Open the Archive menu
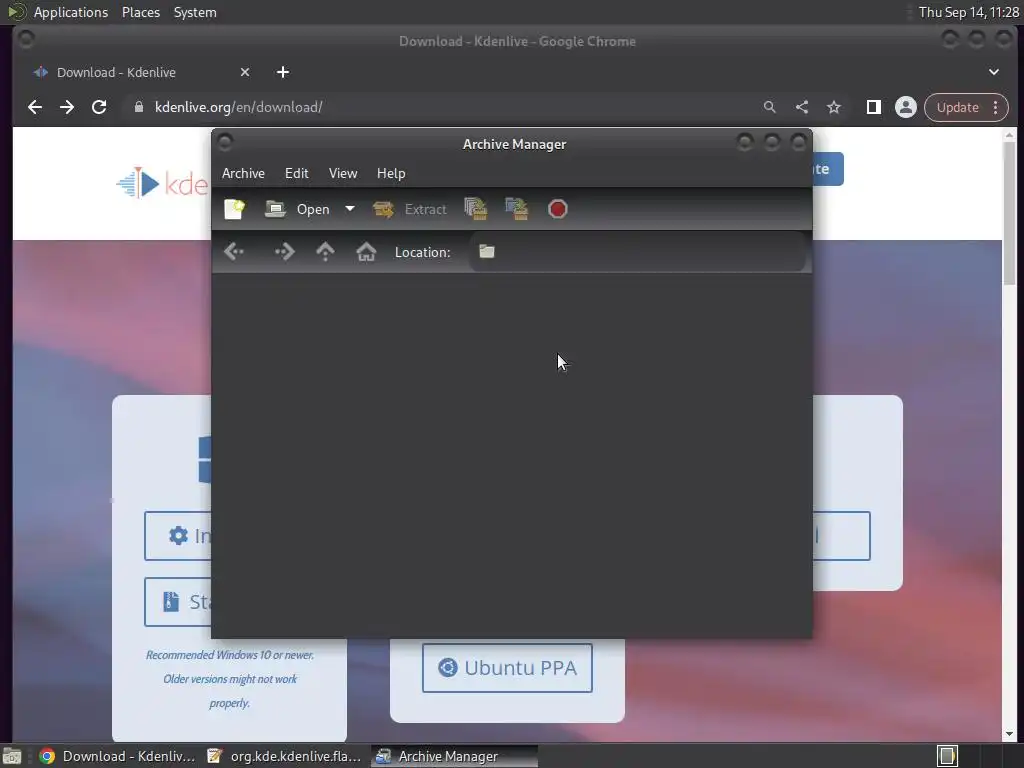The image size is (1024, 768). tap(243, 173)
